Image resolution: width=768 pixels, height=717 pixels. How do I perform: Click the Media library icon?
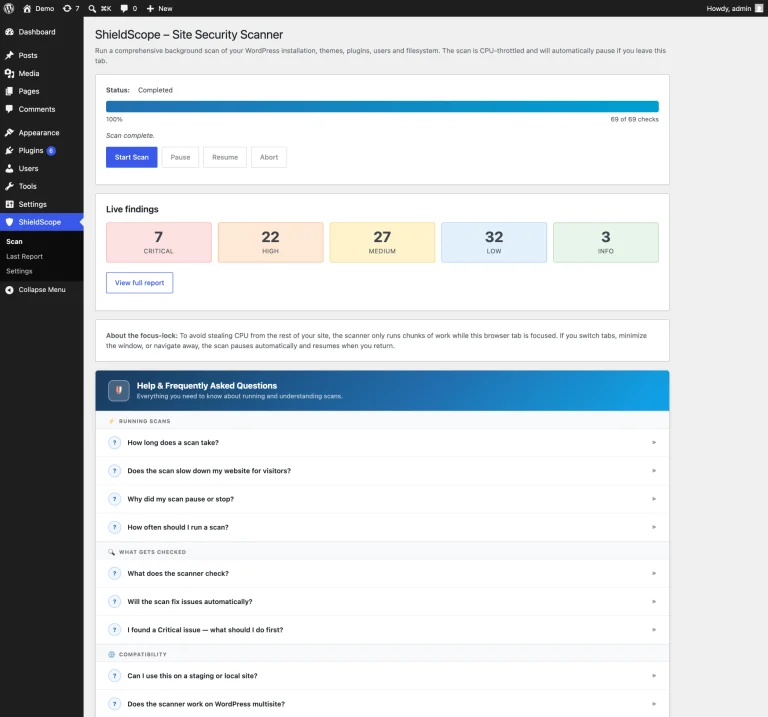tap(9, 73)
